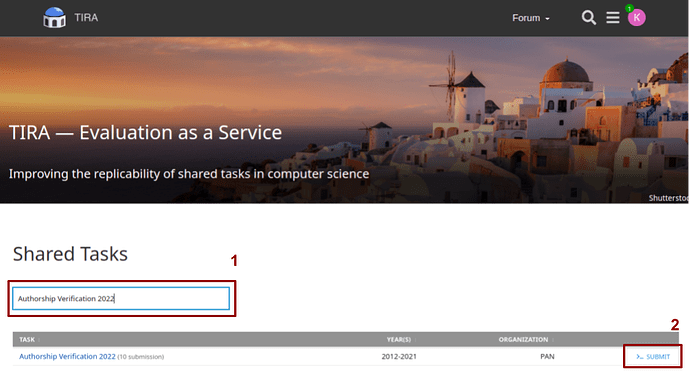The image size is (690, 378).
Task: Expand the Forum dropdown menu
Action: click(531, 18)
